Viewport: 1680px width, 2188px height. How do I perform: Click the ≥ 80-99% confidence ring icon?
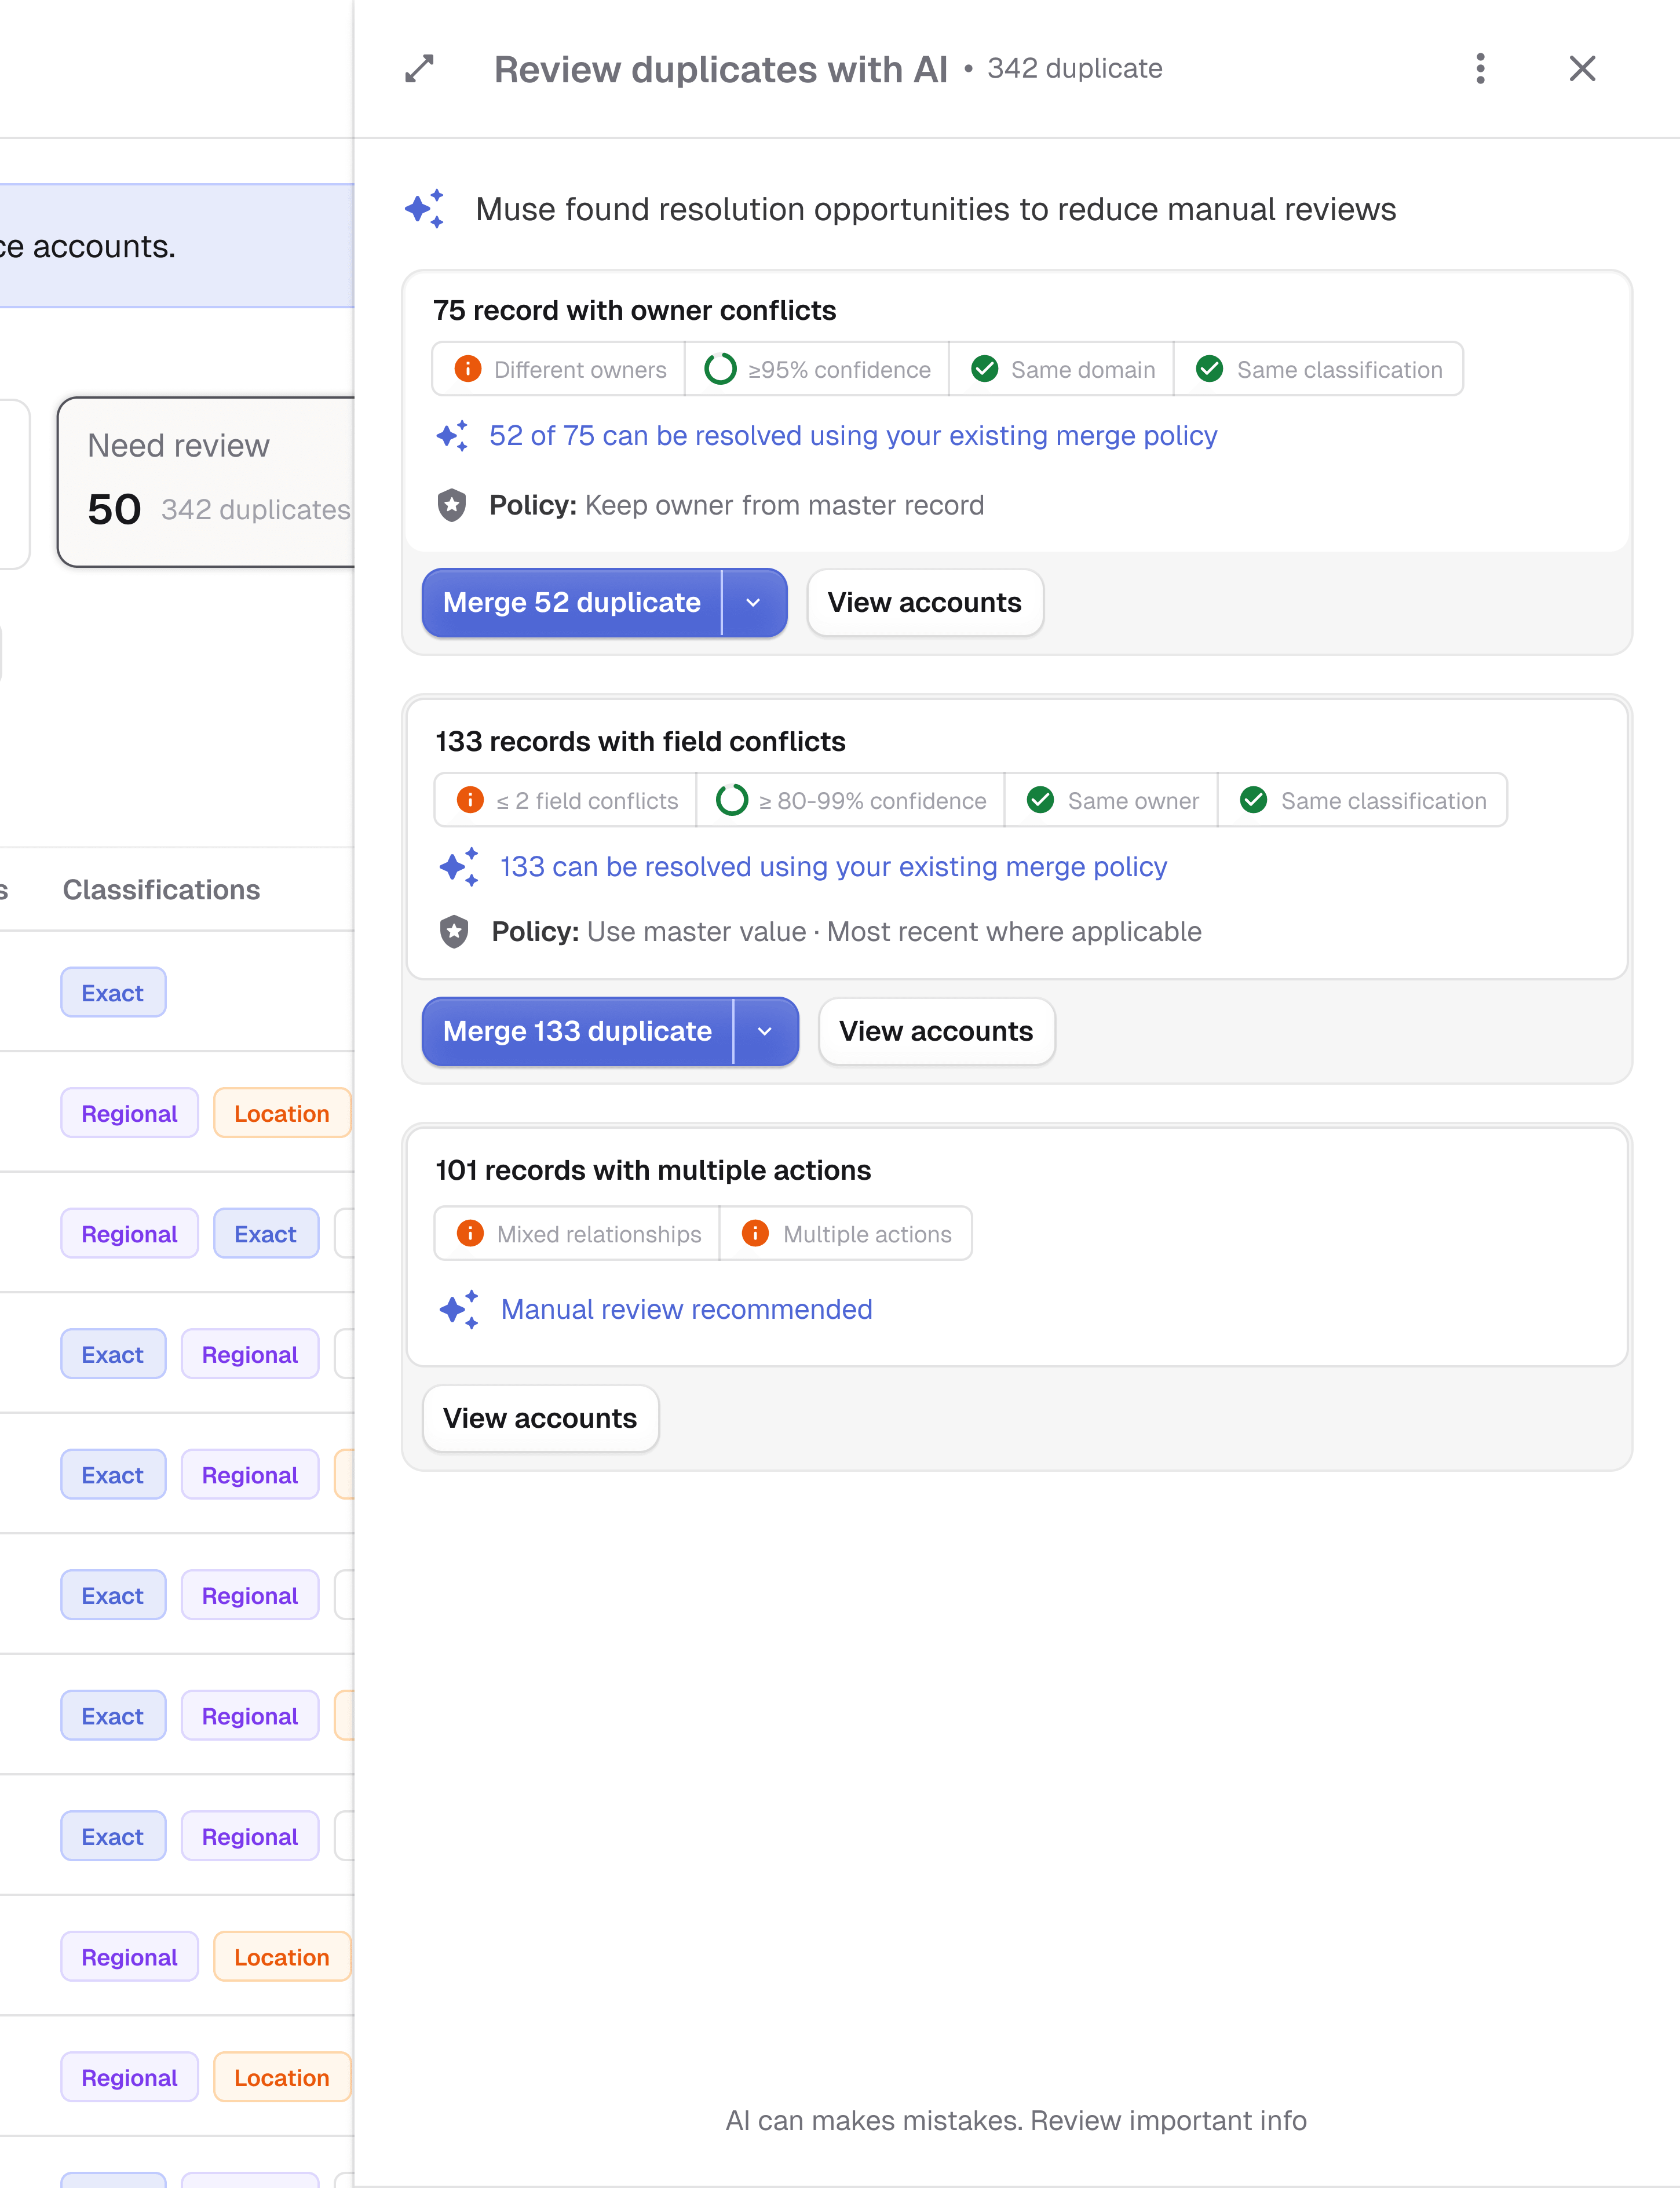732,800
